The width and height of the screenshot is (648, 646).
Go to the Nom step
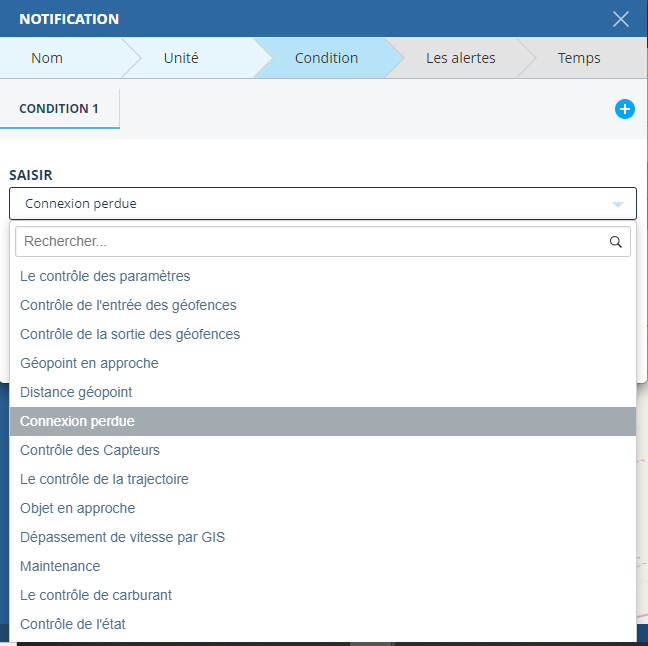tap(47, 58)
